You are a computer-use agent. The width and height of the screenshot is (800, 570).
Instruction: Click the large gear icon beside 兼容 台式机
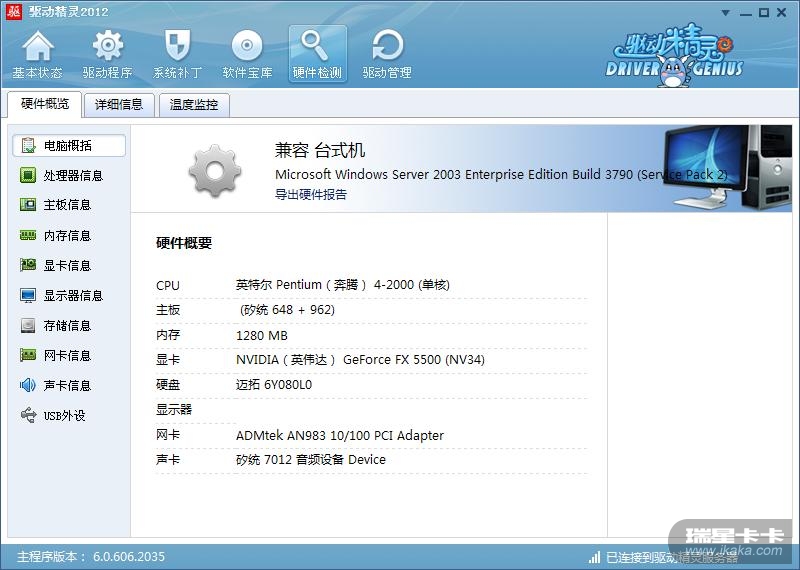(215, 170)
